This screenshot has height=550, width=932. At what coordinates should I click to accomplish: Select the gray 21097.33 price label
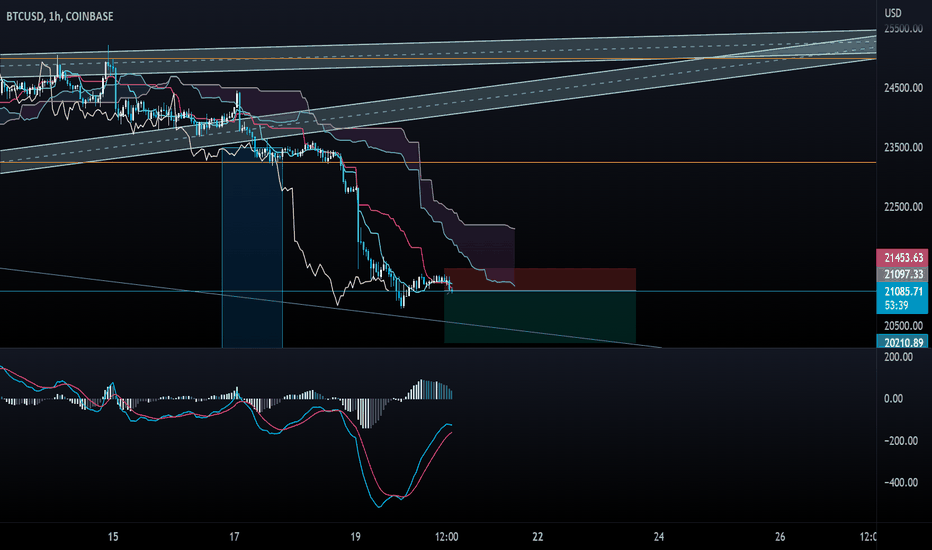click(x=902, y=274)
